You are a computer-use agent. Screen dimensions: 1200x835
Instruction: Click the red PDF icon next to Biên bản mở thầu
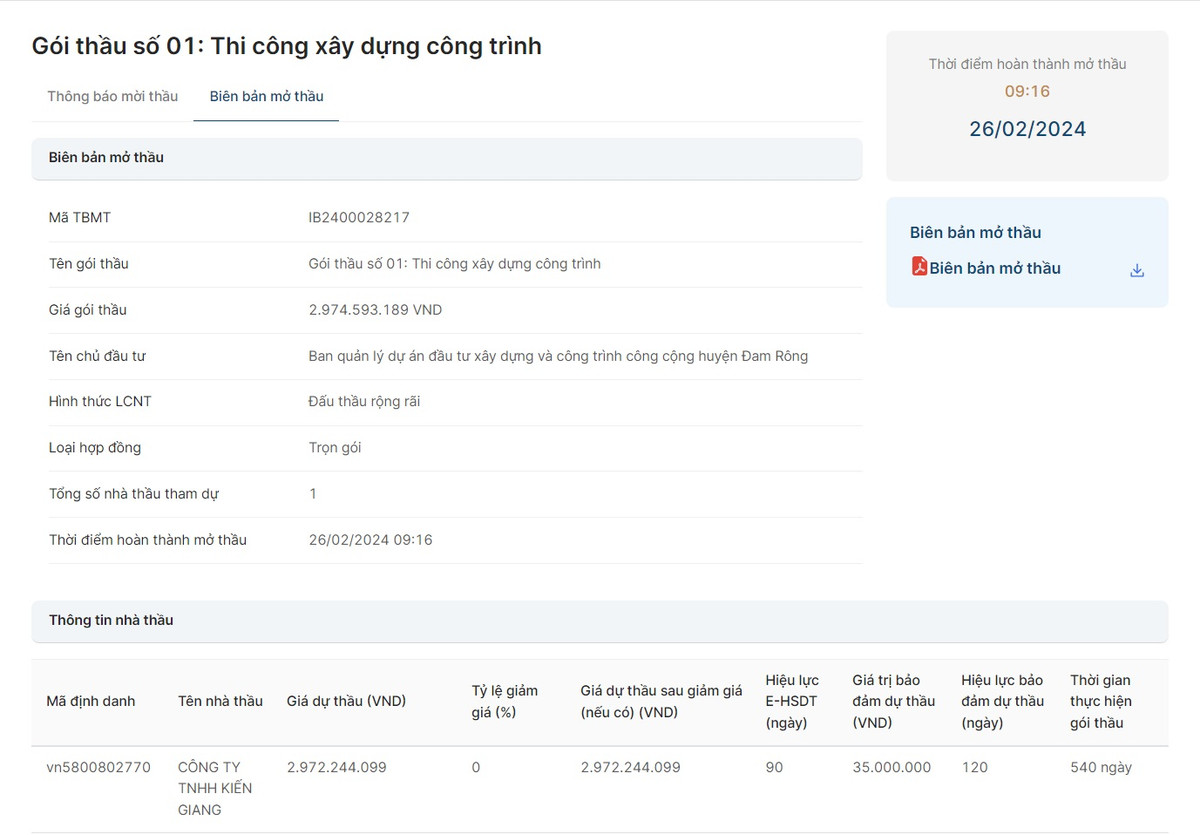(919, 267)
